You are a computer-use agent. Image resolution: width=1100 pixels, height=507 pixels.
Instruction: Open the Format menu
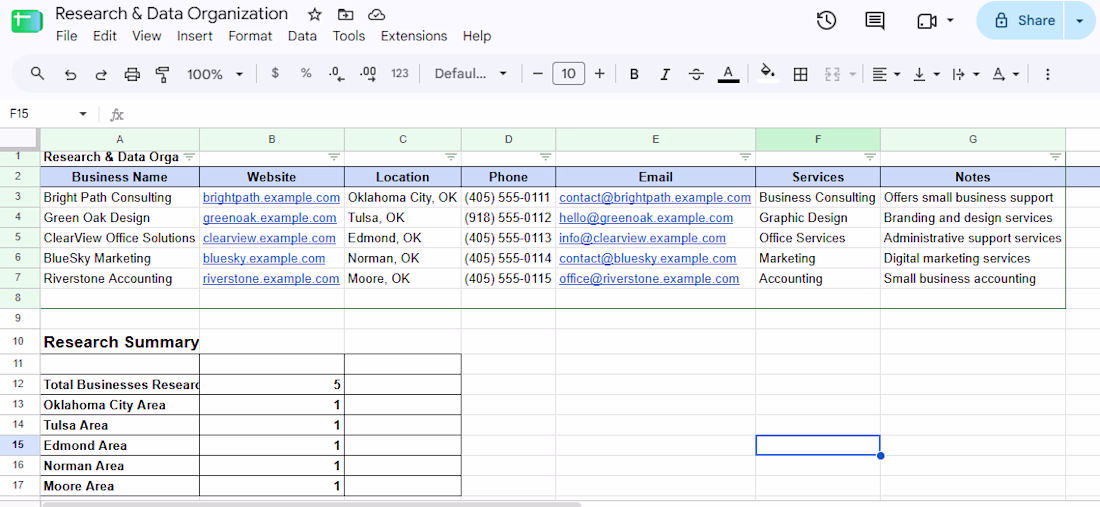[250, 36]
